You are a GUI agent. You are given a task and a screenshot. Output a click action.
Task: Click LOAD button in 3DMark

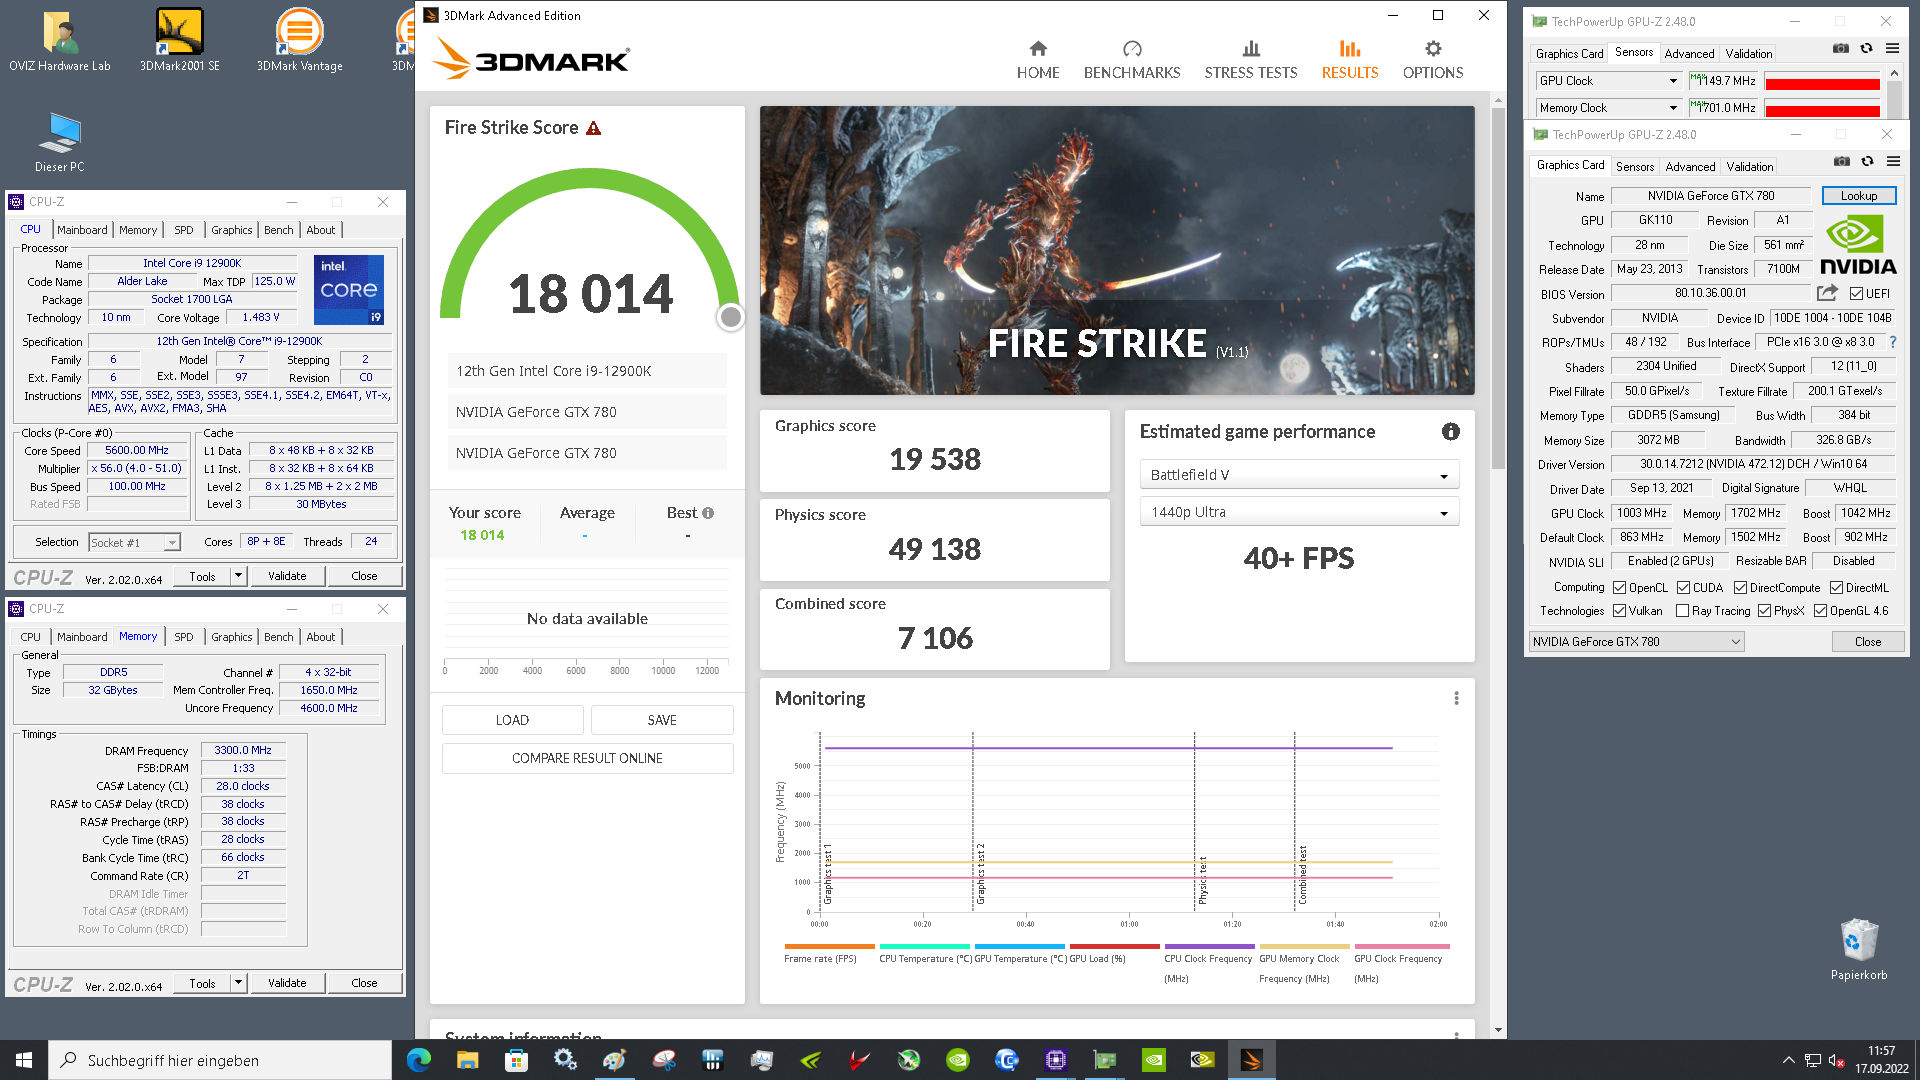coord(512,720)
